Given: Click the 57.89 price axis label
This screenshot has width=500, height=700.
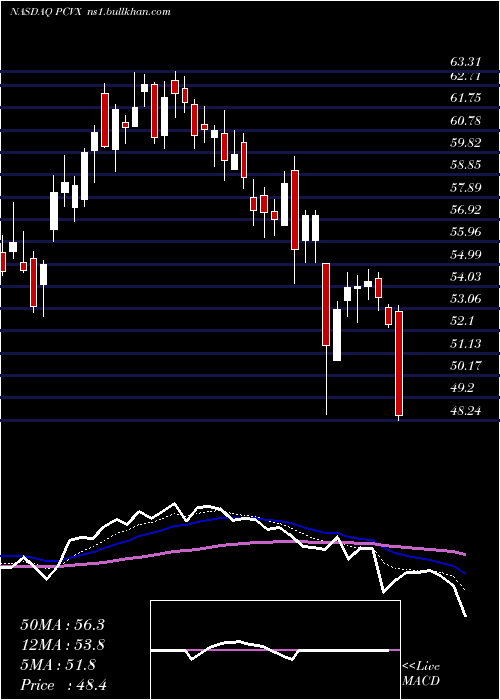Looking at the screenshot, I should [466, 188].
